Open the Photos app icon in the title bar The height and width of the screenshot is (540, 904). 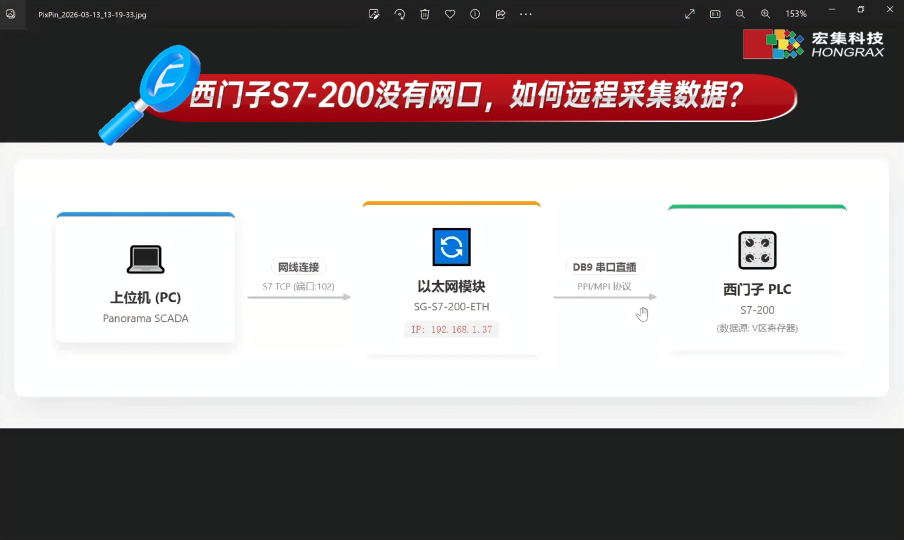tap(10, 14)
